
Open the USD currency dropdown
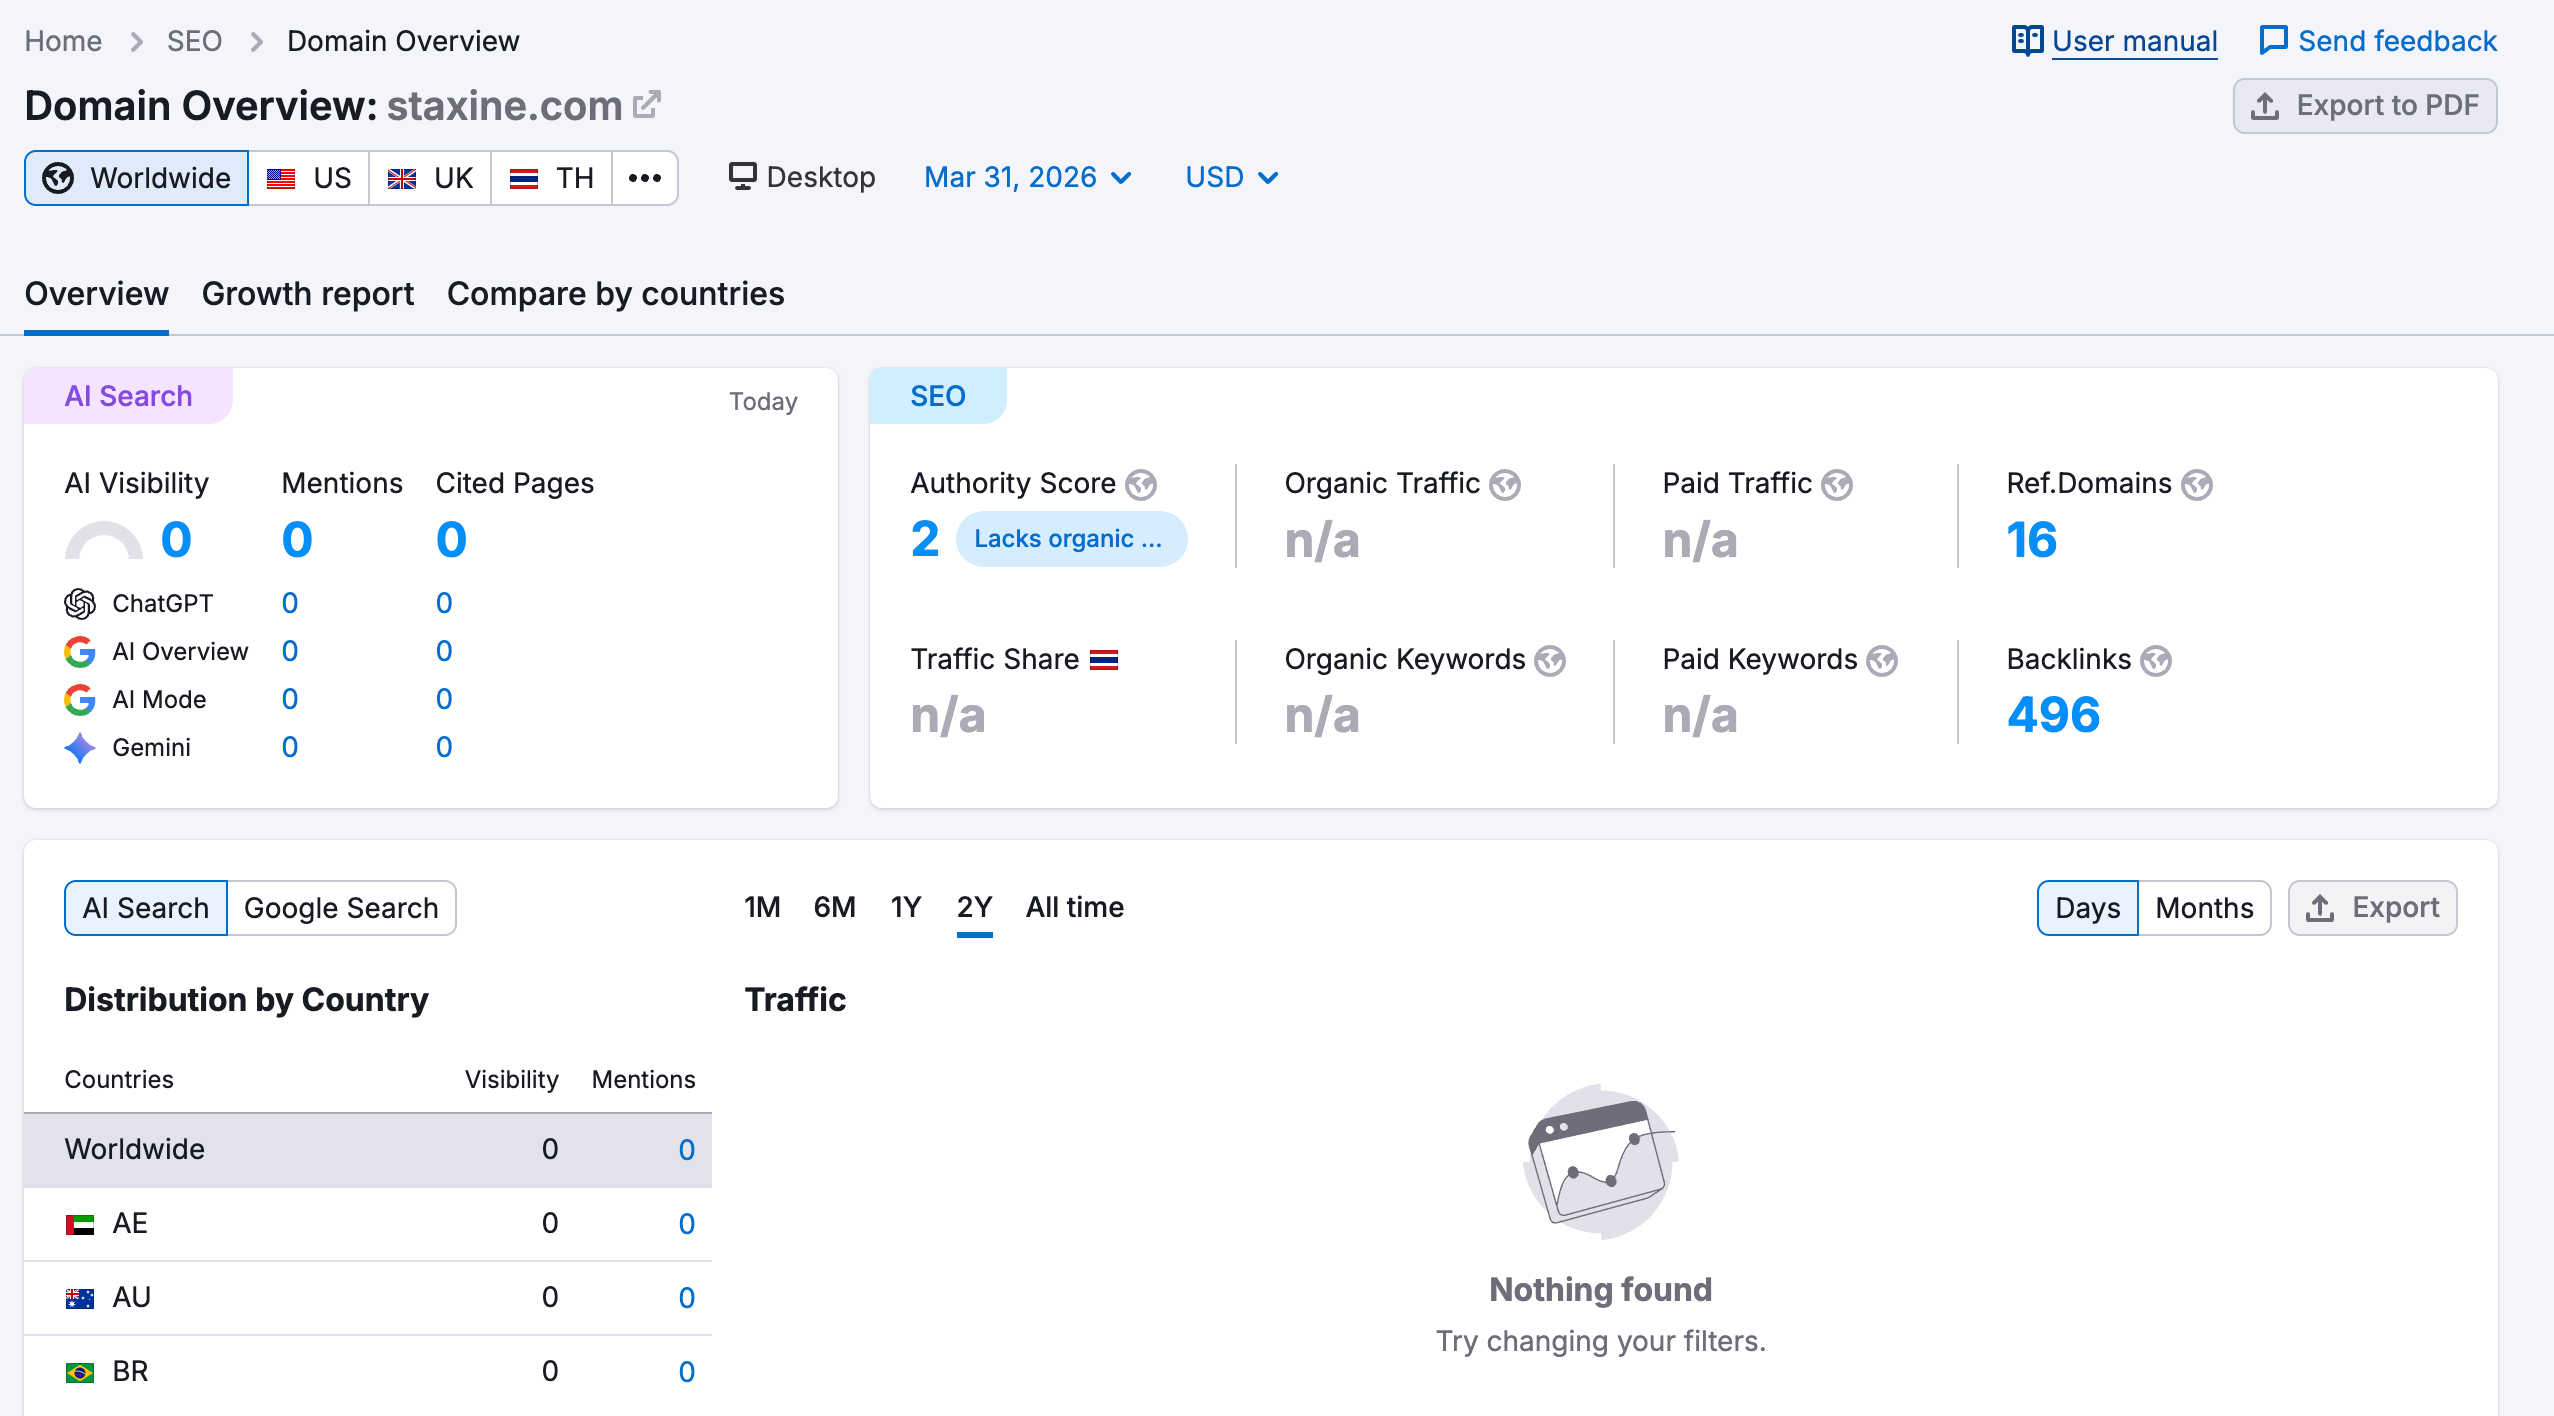1232,177
